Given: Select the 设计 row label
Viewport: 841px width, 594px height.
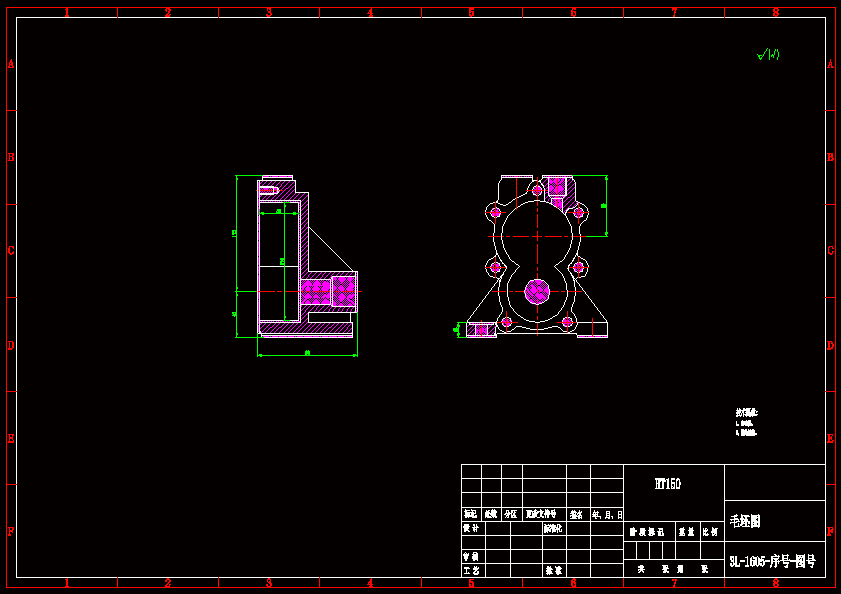Looking at the screenshot, I should pos(471,528).
